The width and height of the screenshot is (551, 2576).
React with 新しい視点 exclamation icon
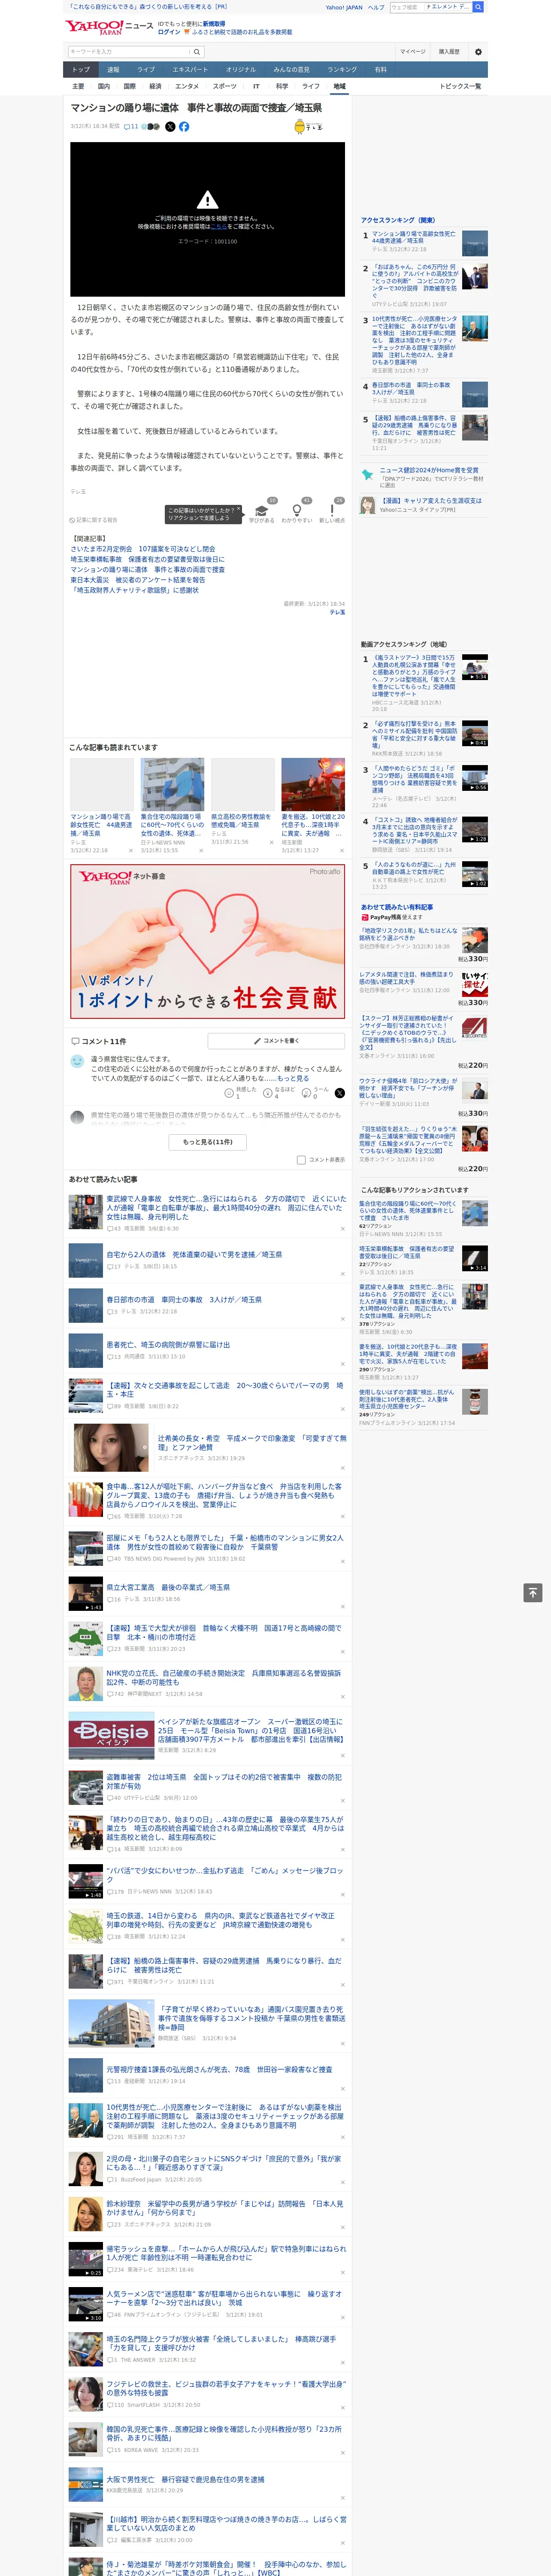[x=332, y=510]
